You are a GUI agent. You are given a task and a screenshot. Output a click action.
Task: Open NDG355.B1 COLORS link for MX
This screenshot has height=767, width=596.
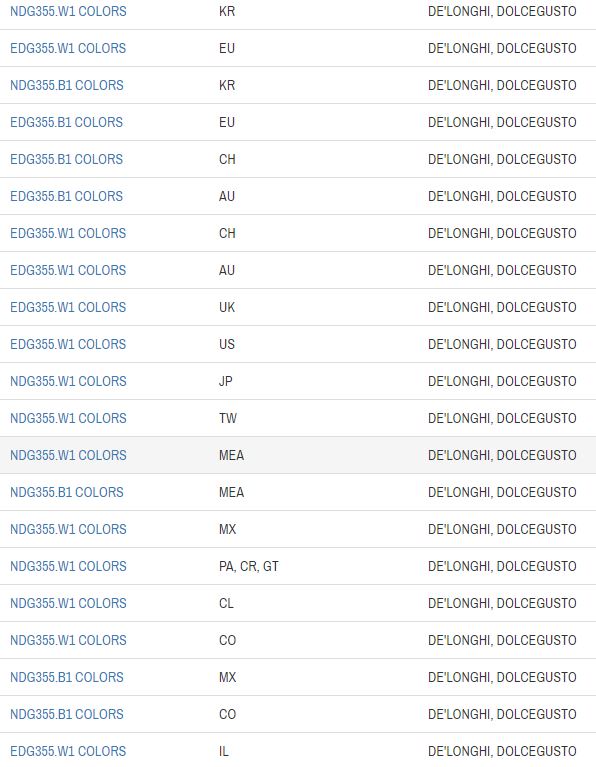coord(67,677)
